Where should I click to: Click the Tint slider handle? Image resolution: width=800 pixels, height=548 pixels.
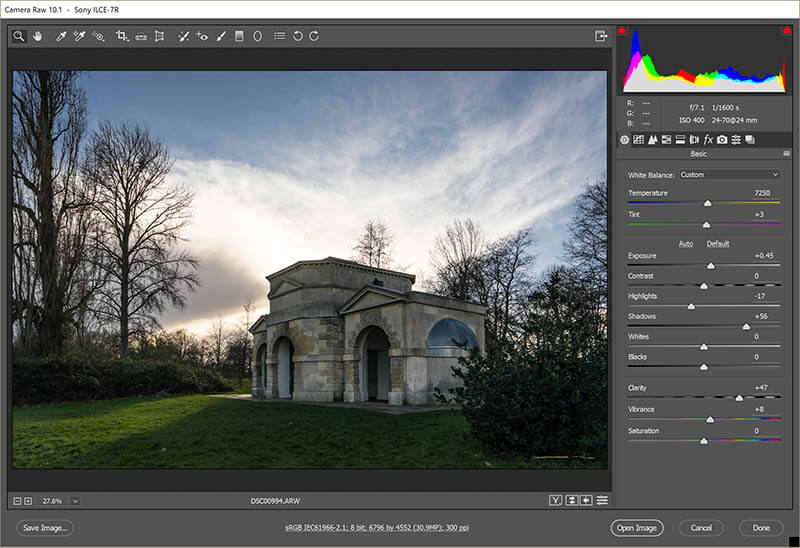click(706, 225)
